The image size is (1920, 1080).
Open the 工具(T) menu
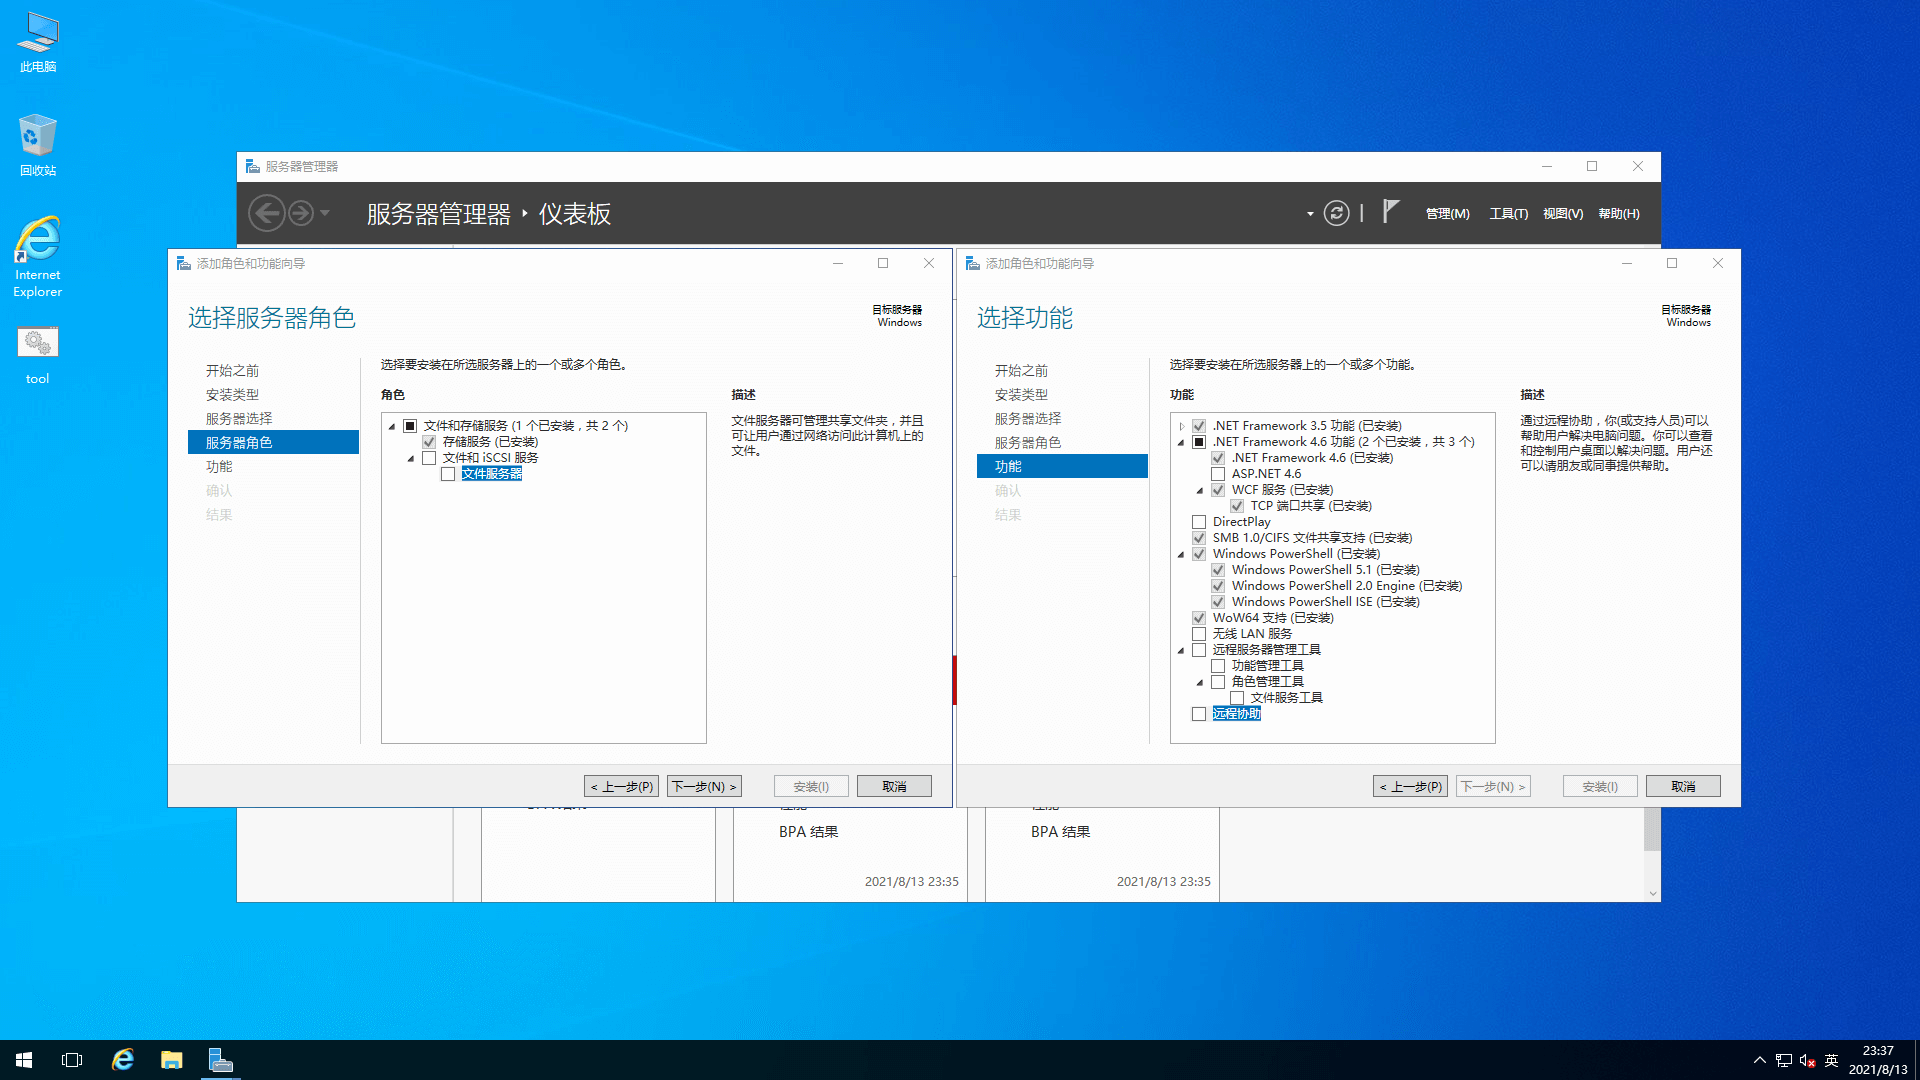[1508, 214]
